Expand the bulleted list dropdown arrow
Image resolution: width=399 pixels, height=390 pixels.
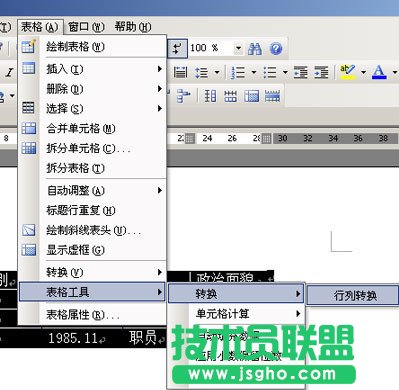point(285,72)
